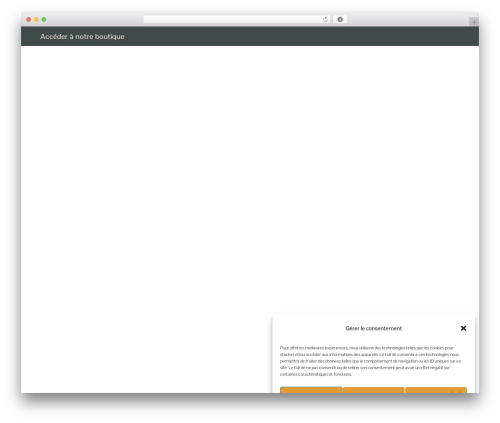Click the consent paragraph starting "Pour offrir les meilleures"
The image size is (500, 423).
(370, 361)
